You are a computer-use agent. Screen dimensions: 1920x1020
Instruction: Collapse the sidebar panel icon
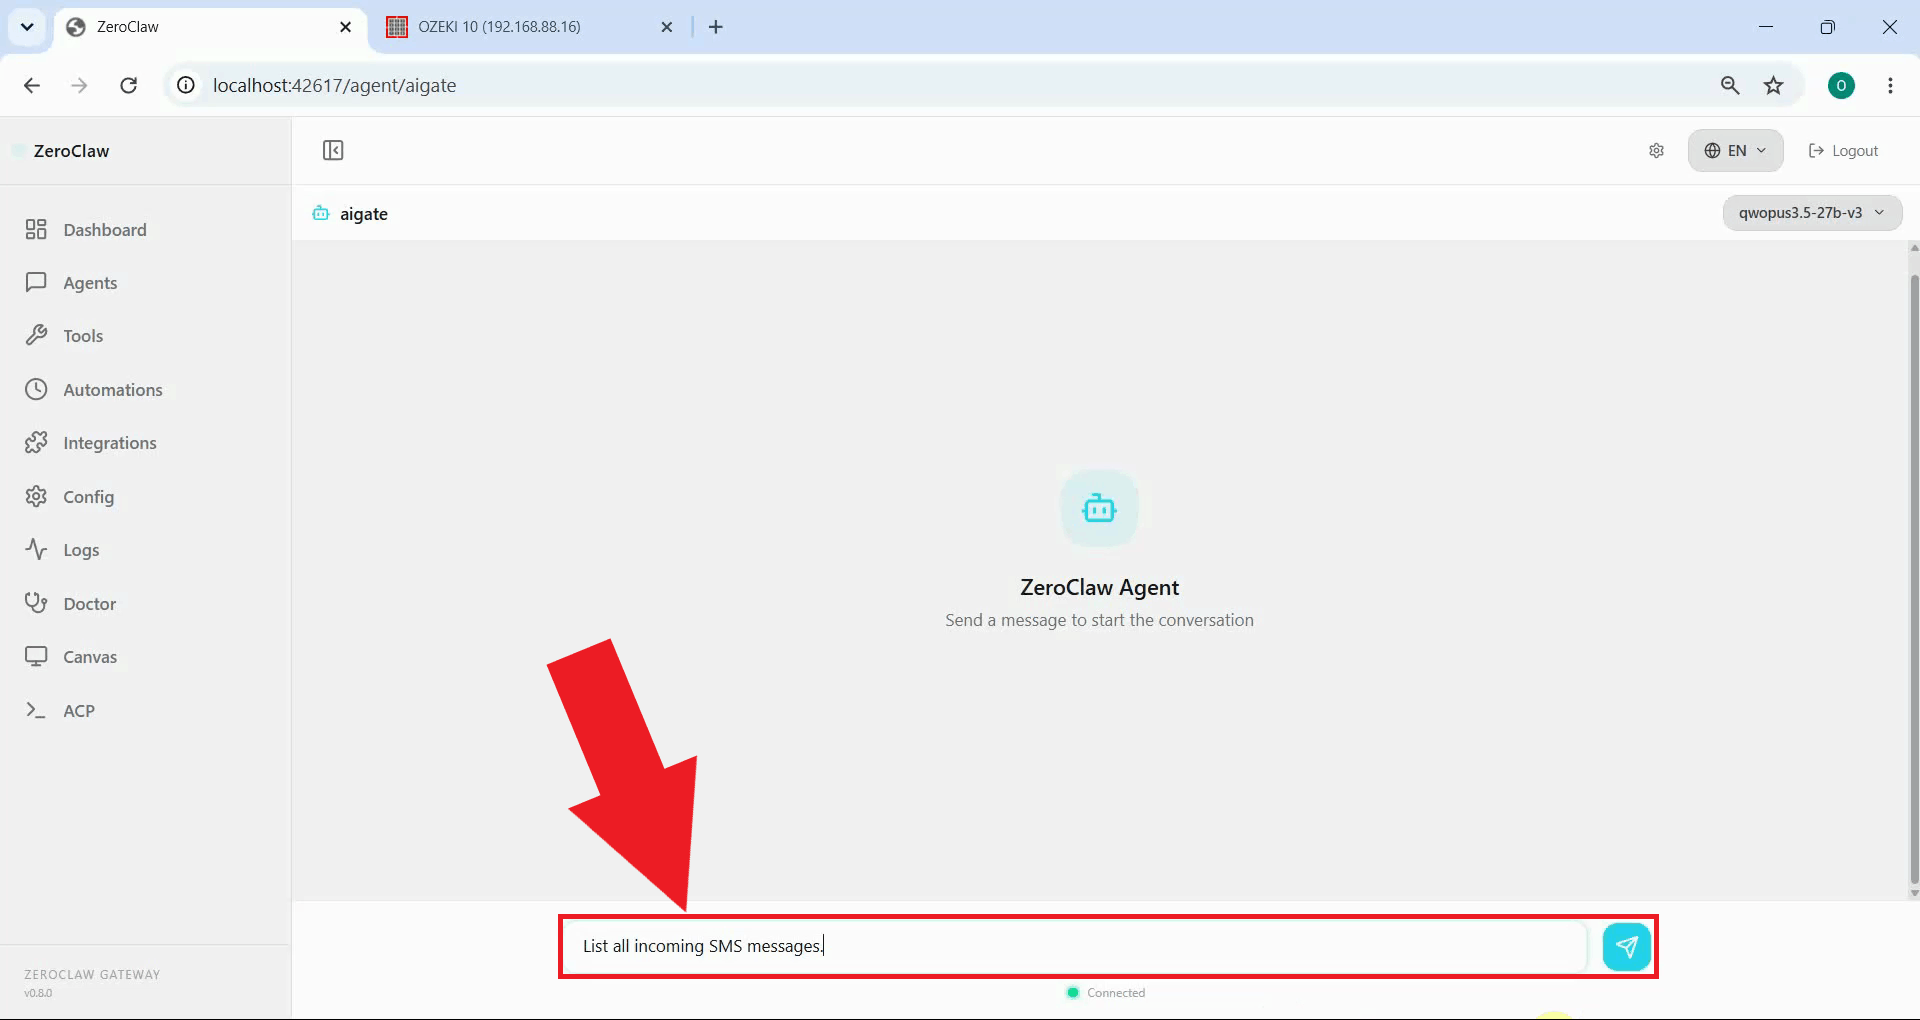[x=333, y=150]
